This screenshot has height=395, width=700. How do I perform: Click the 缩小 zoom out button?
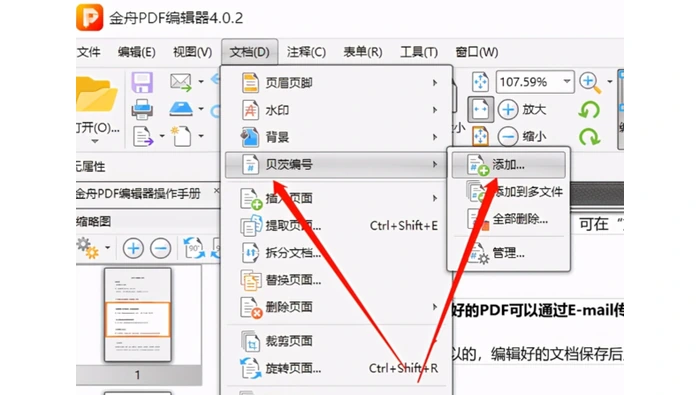(x=522, y=137)
